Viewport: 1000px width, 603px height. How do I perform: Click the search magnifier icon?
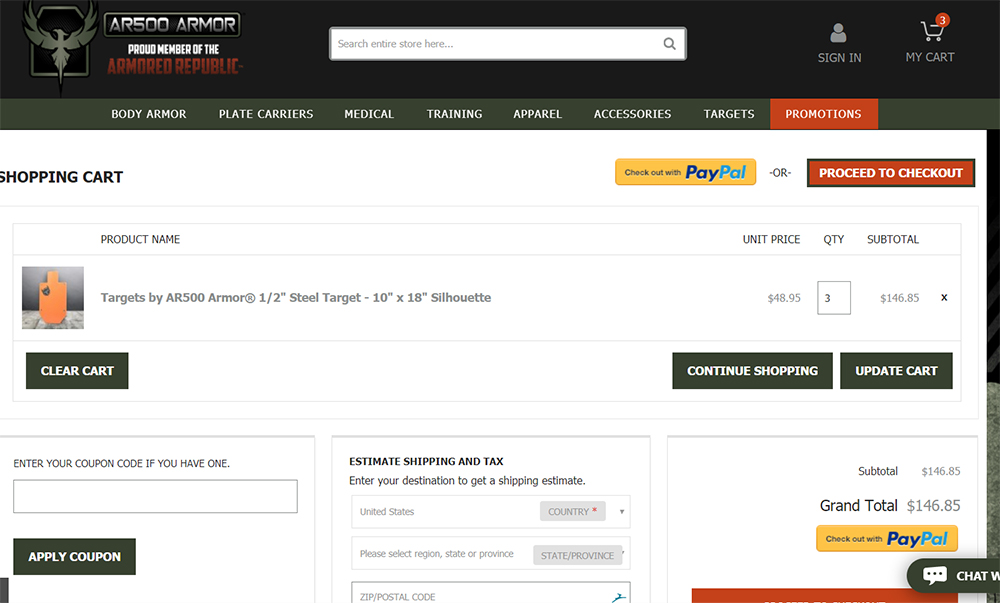pyautogui.click(x=669, y=43)
